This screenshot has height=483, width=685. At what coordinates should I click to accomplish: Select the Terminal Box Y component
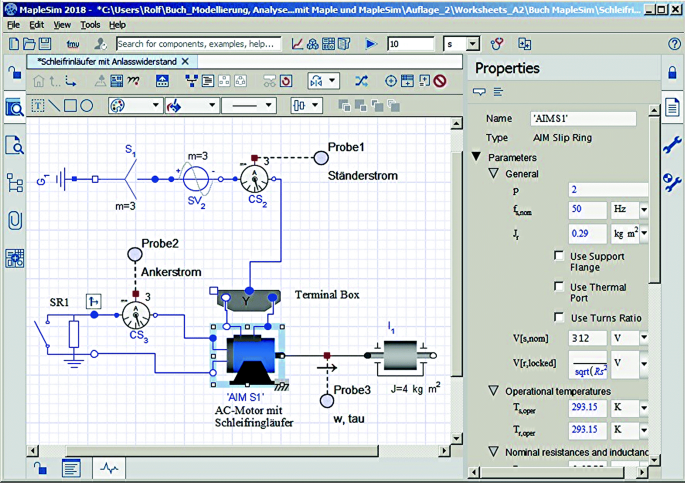[x=249, y=300]
